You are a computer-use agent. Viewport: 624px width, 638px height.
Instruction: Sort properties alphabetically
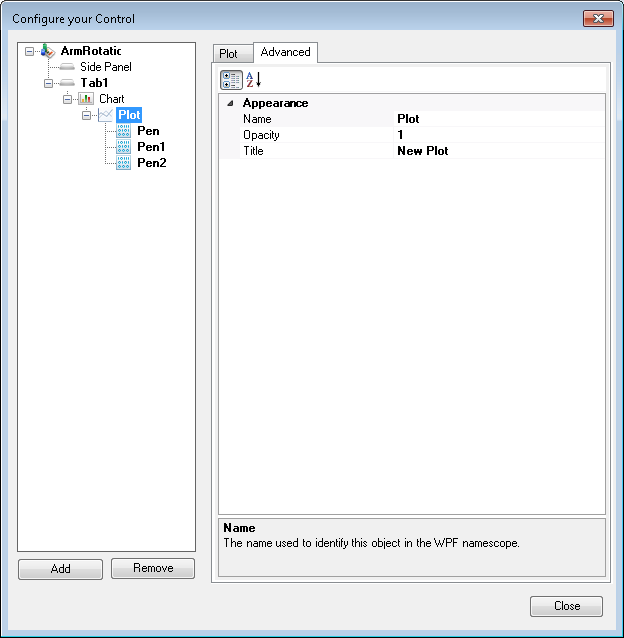(254, 80)
